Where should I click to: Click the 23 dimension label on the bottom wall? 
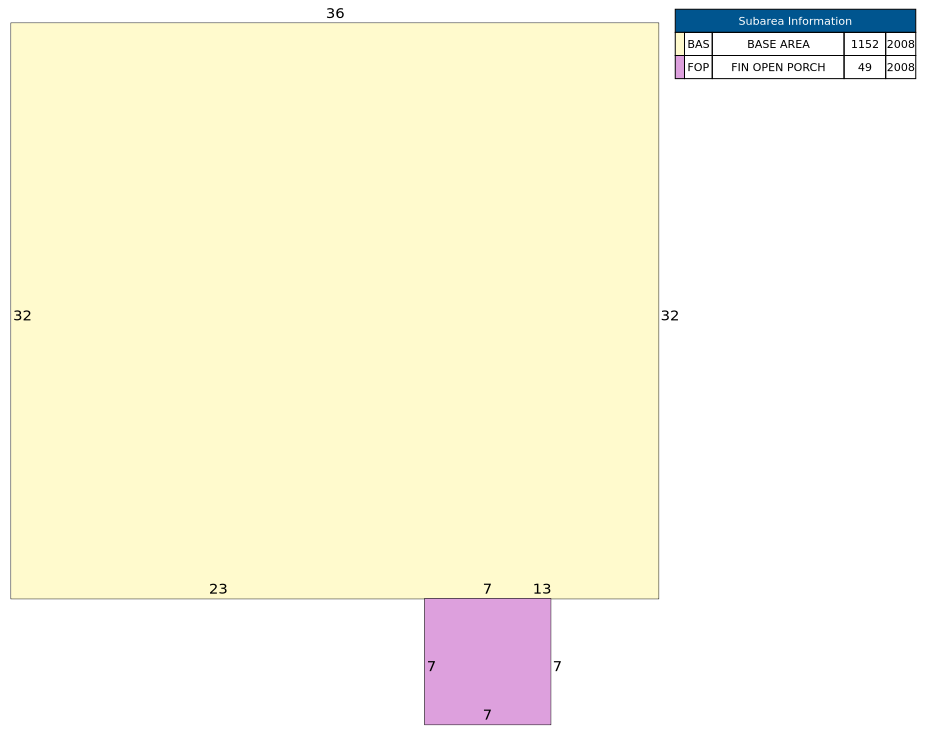click(218, 589)
